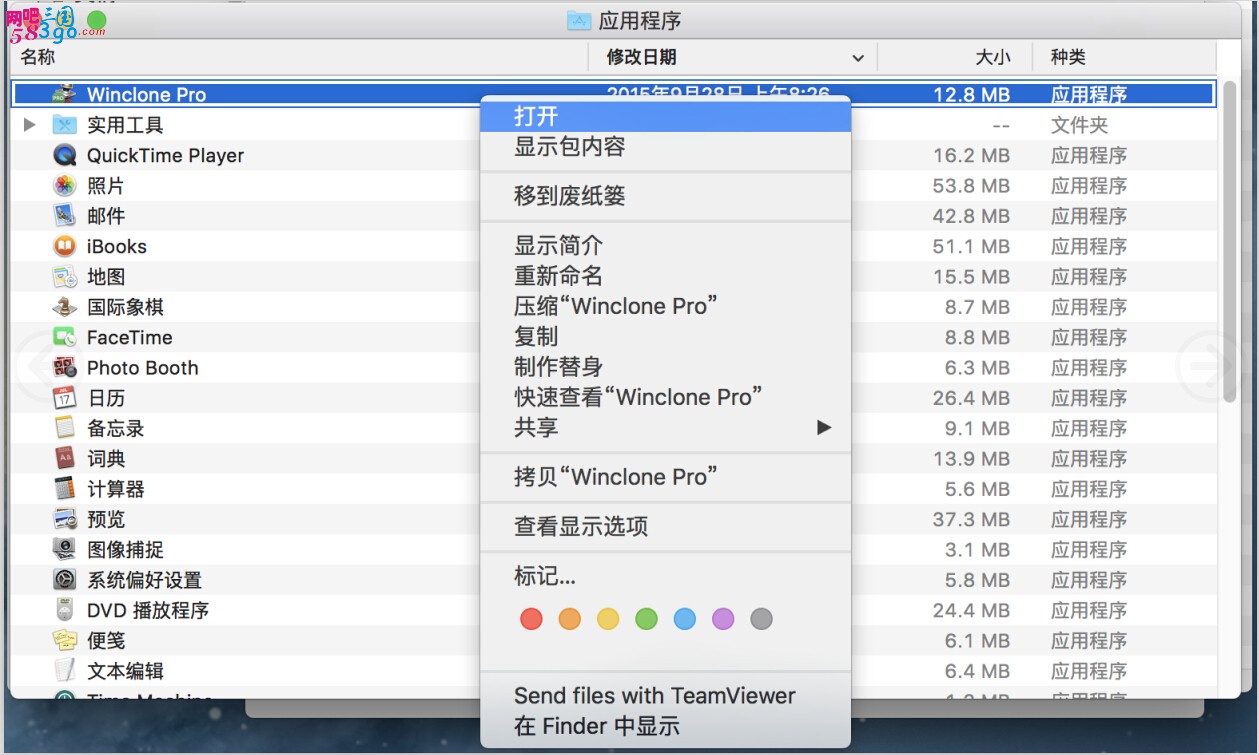Apply the green tag color
The width and height of the screenshot is (1259, 755).
(647, 619)
